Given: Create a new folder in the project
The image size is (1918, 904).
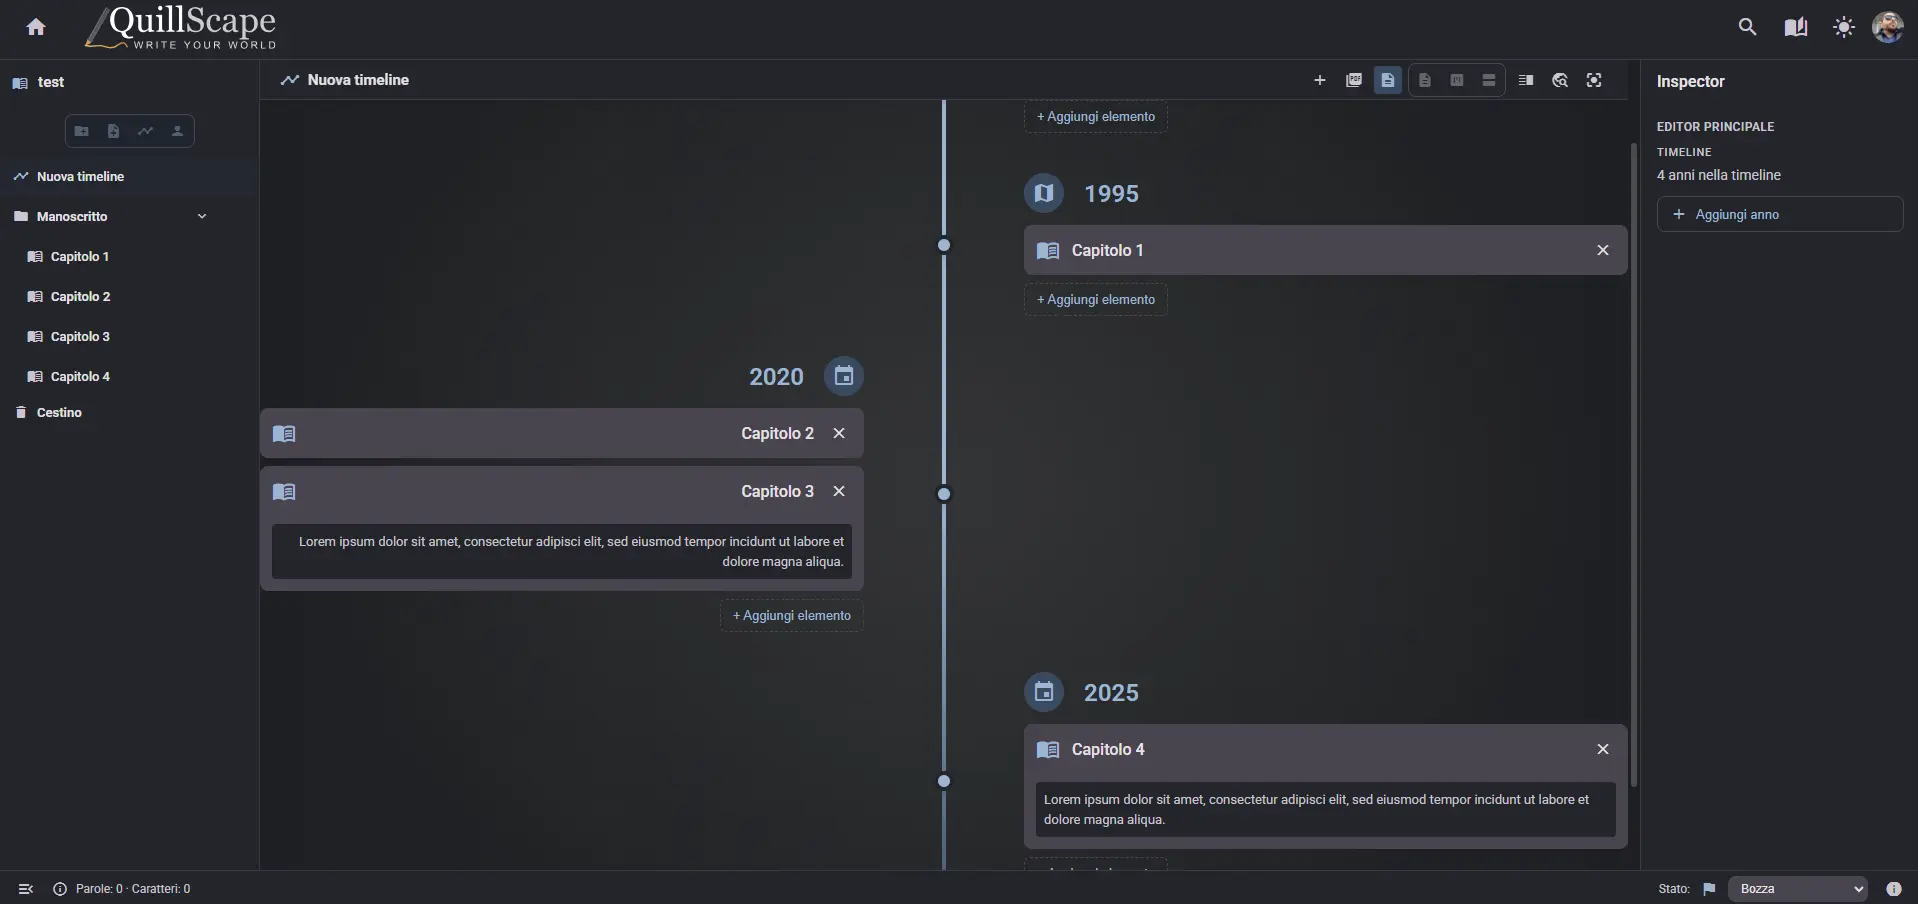Looking at the screenshot, I should click(x=82, y=131).
